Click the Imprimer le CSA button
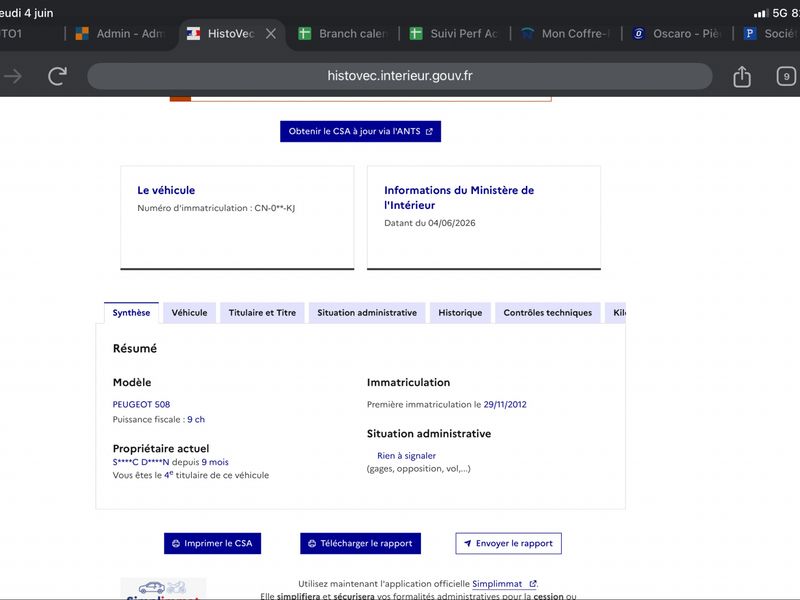The width and height of the screenshot is (800, 600). pos(212,543)
